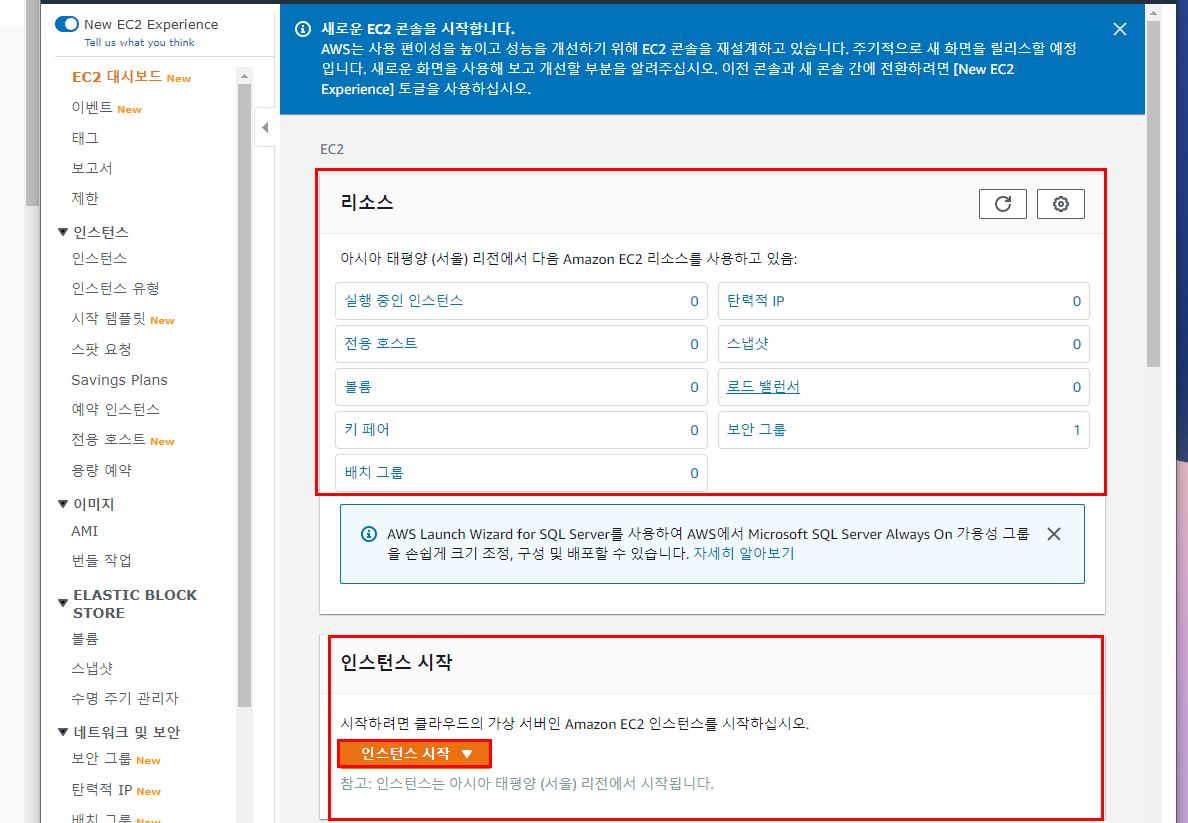Click the info icon in the blue banner
The width and height of the screenshot is (1188, 823).
(x=302, y=29)
